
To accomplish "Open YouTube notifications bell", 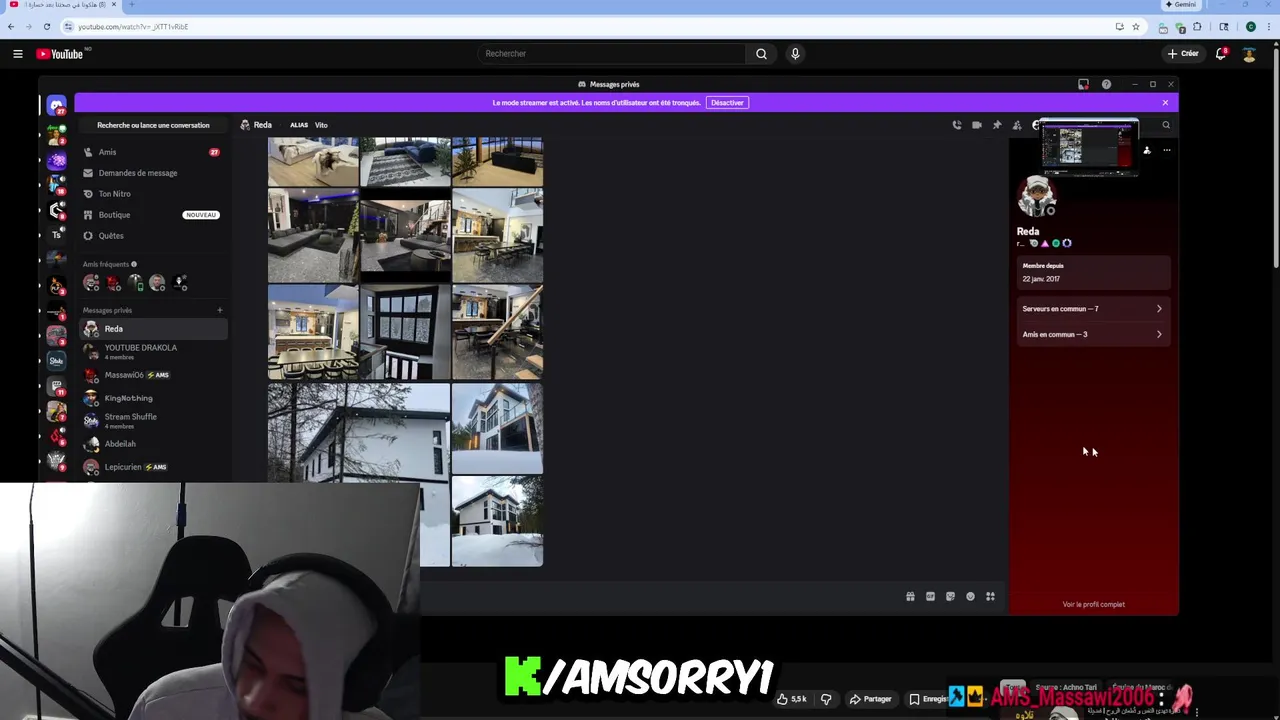I will (1220, 54).
